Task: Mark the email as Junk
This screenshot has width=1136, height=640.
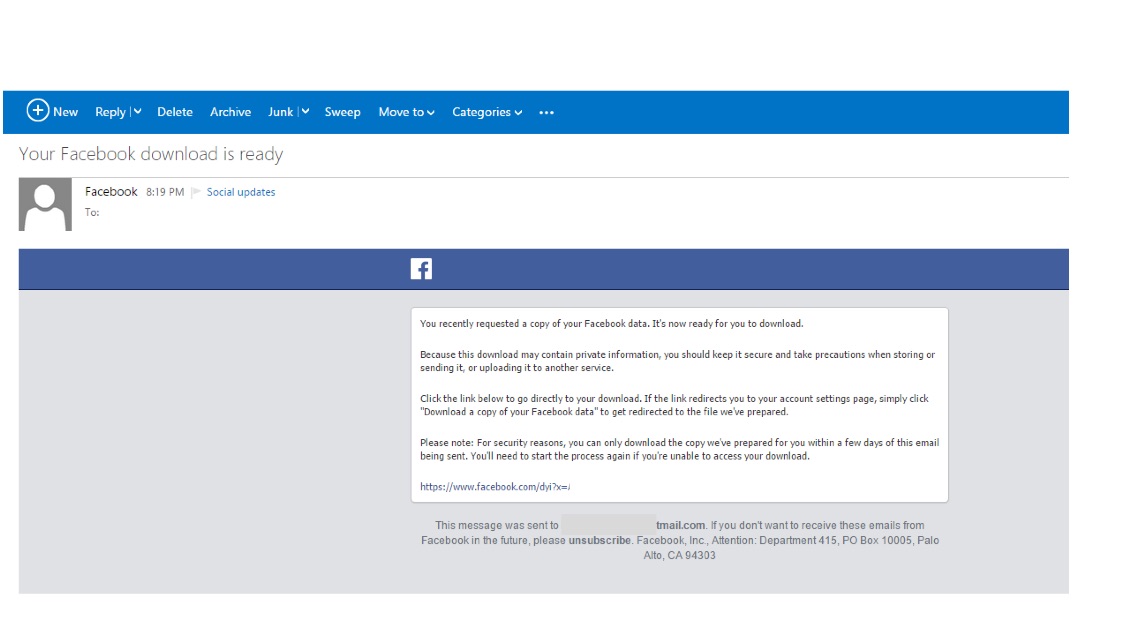Action: click(x=280, y=112)
